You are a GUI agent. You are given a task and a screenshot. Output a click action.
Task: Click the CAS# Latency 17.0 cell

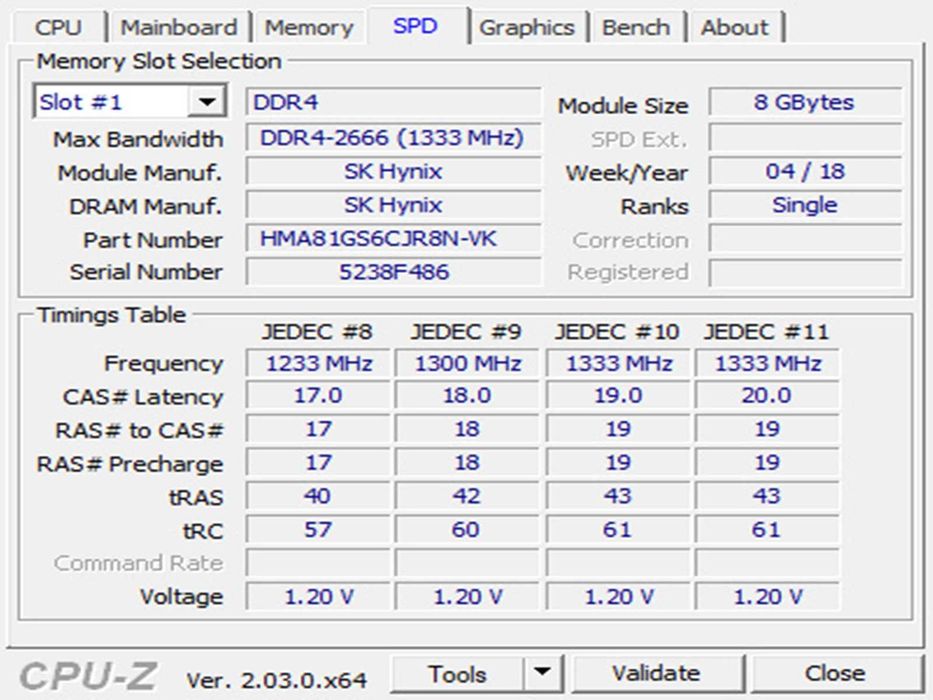point(318,396)
